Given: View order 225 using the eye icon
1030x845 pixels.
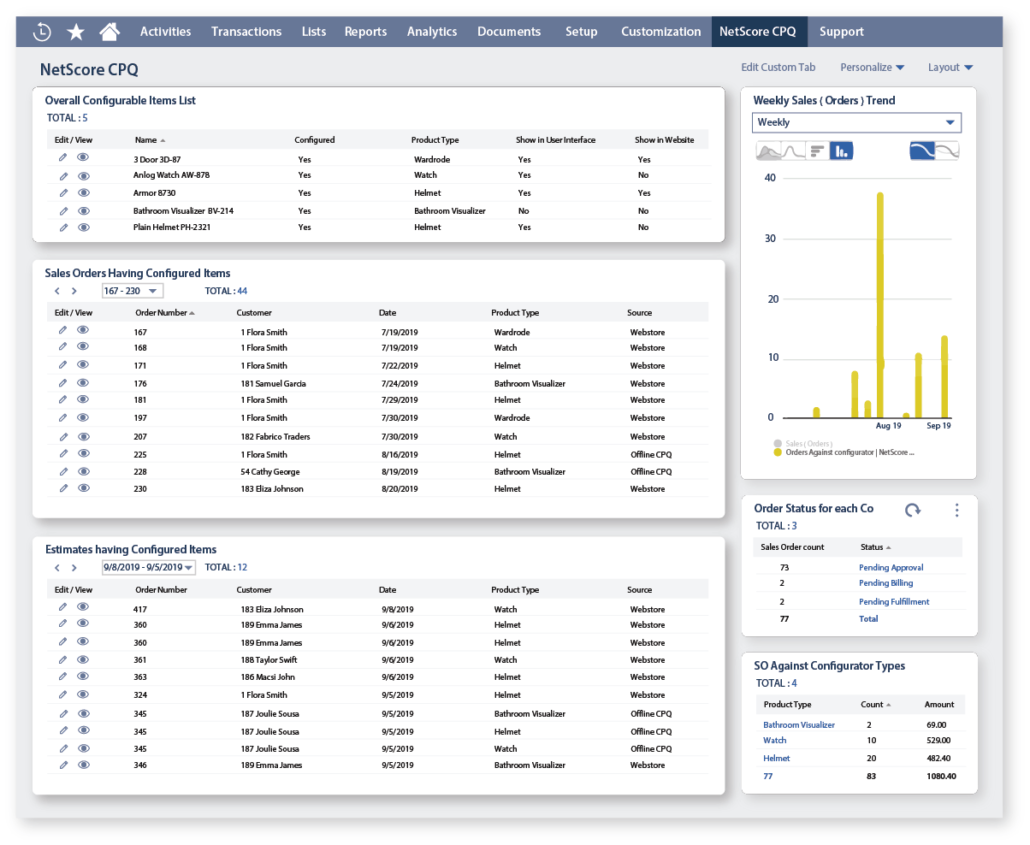Looking at the screenshot, I should click(x=83, y=453).
